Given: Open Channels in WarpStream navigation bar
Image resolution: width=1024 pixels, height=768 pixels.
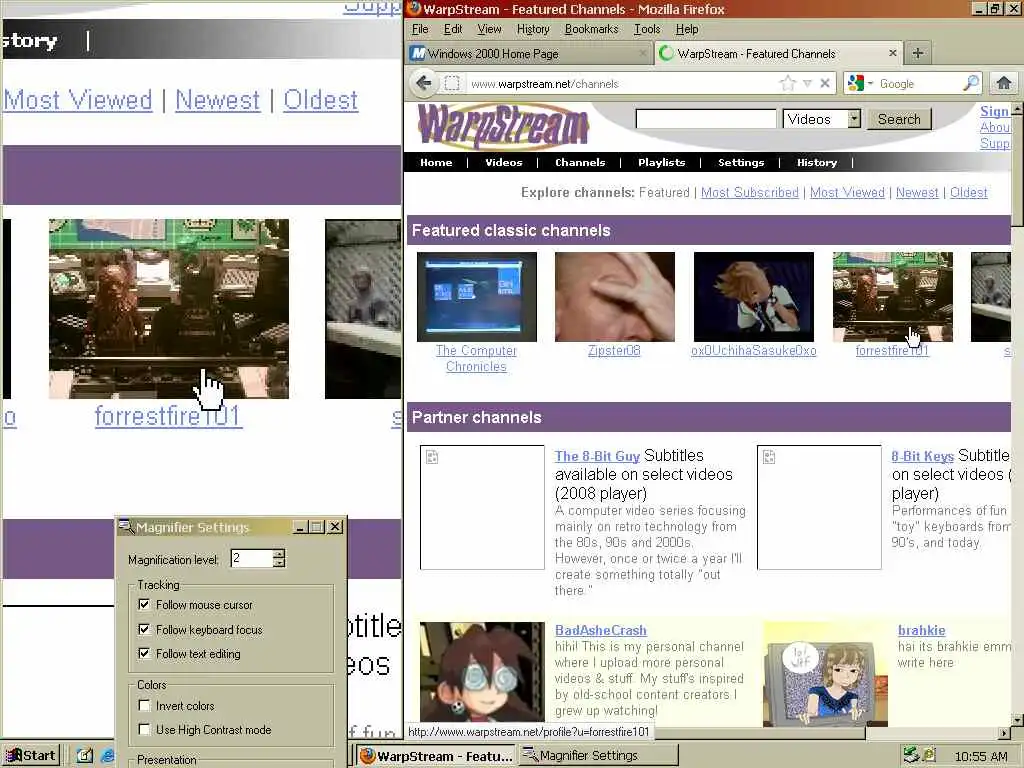Looking at the screenshot, I should tap(580, 163).
